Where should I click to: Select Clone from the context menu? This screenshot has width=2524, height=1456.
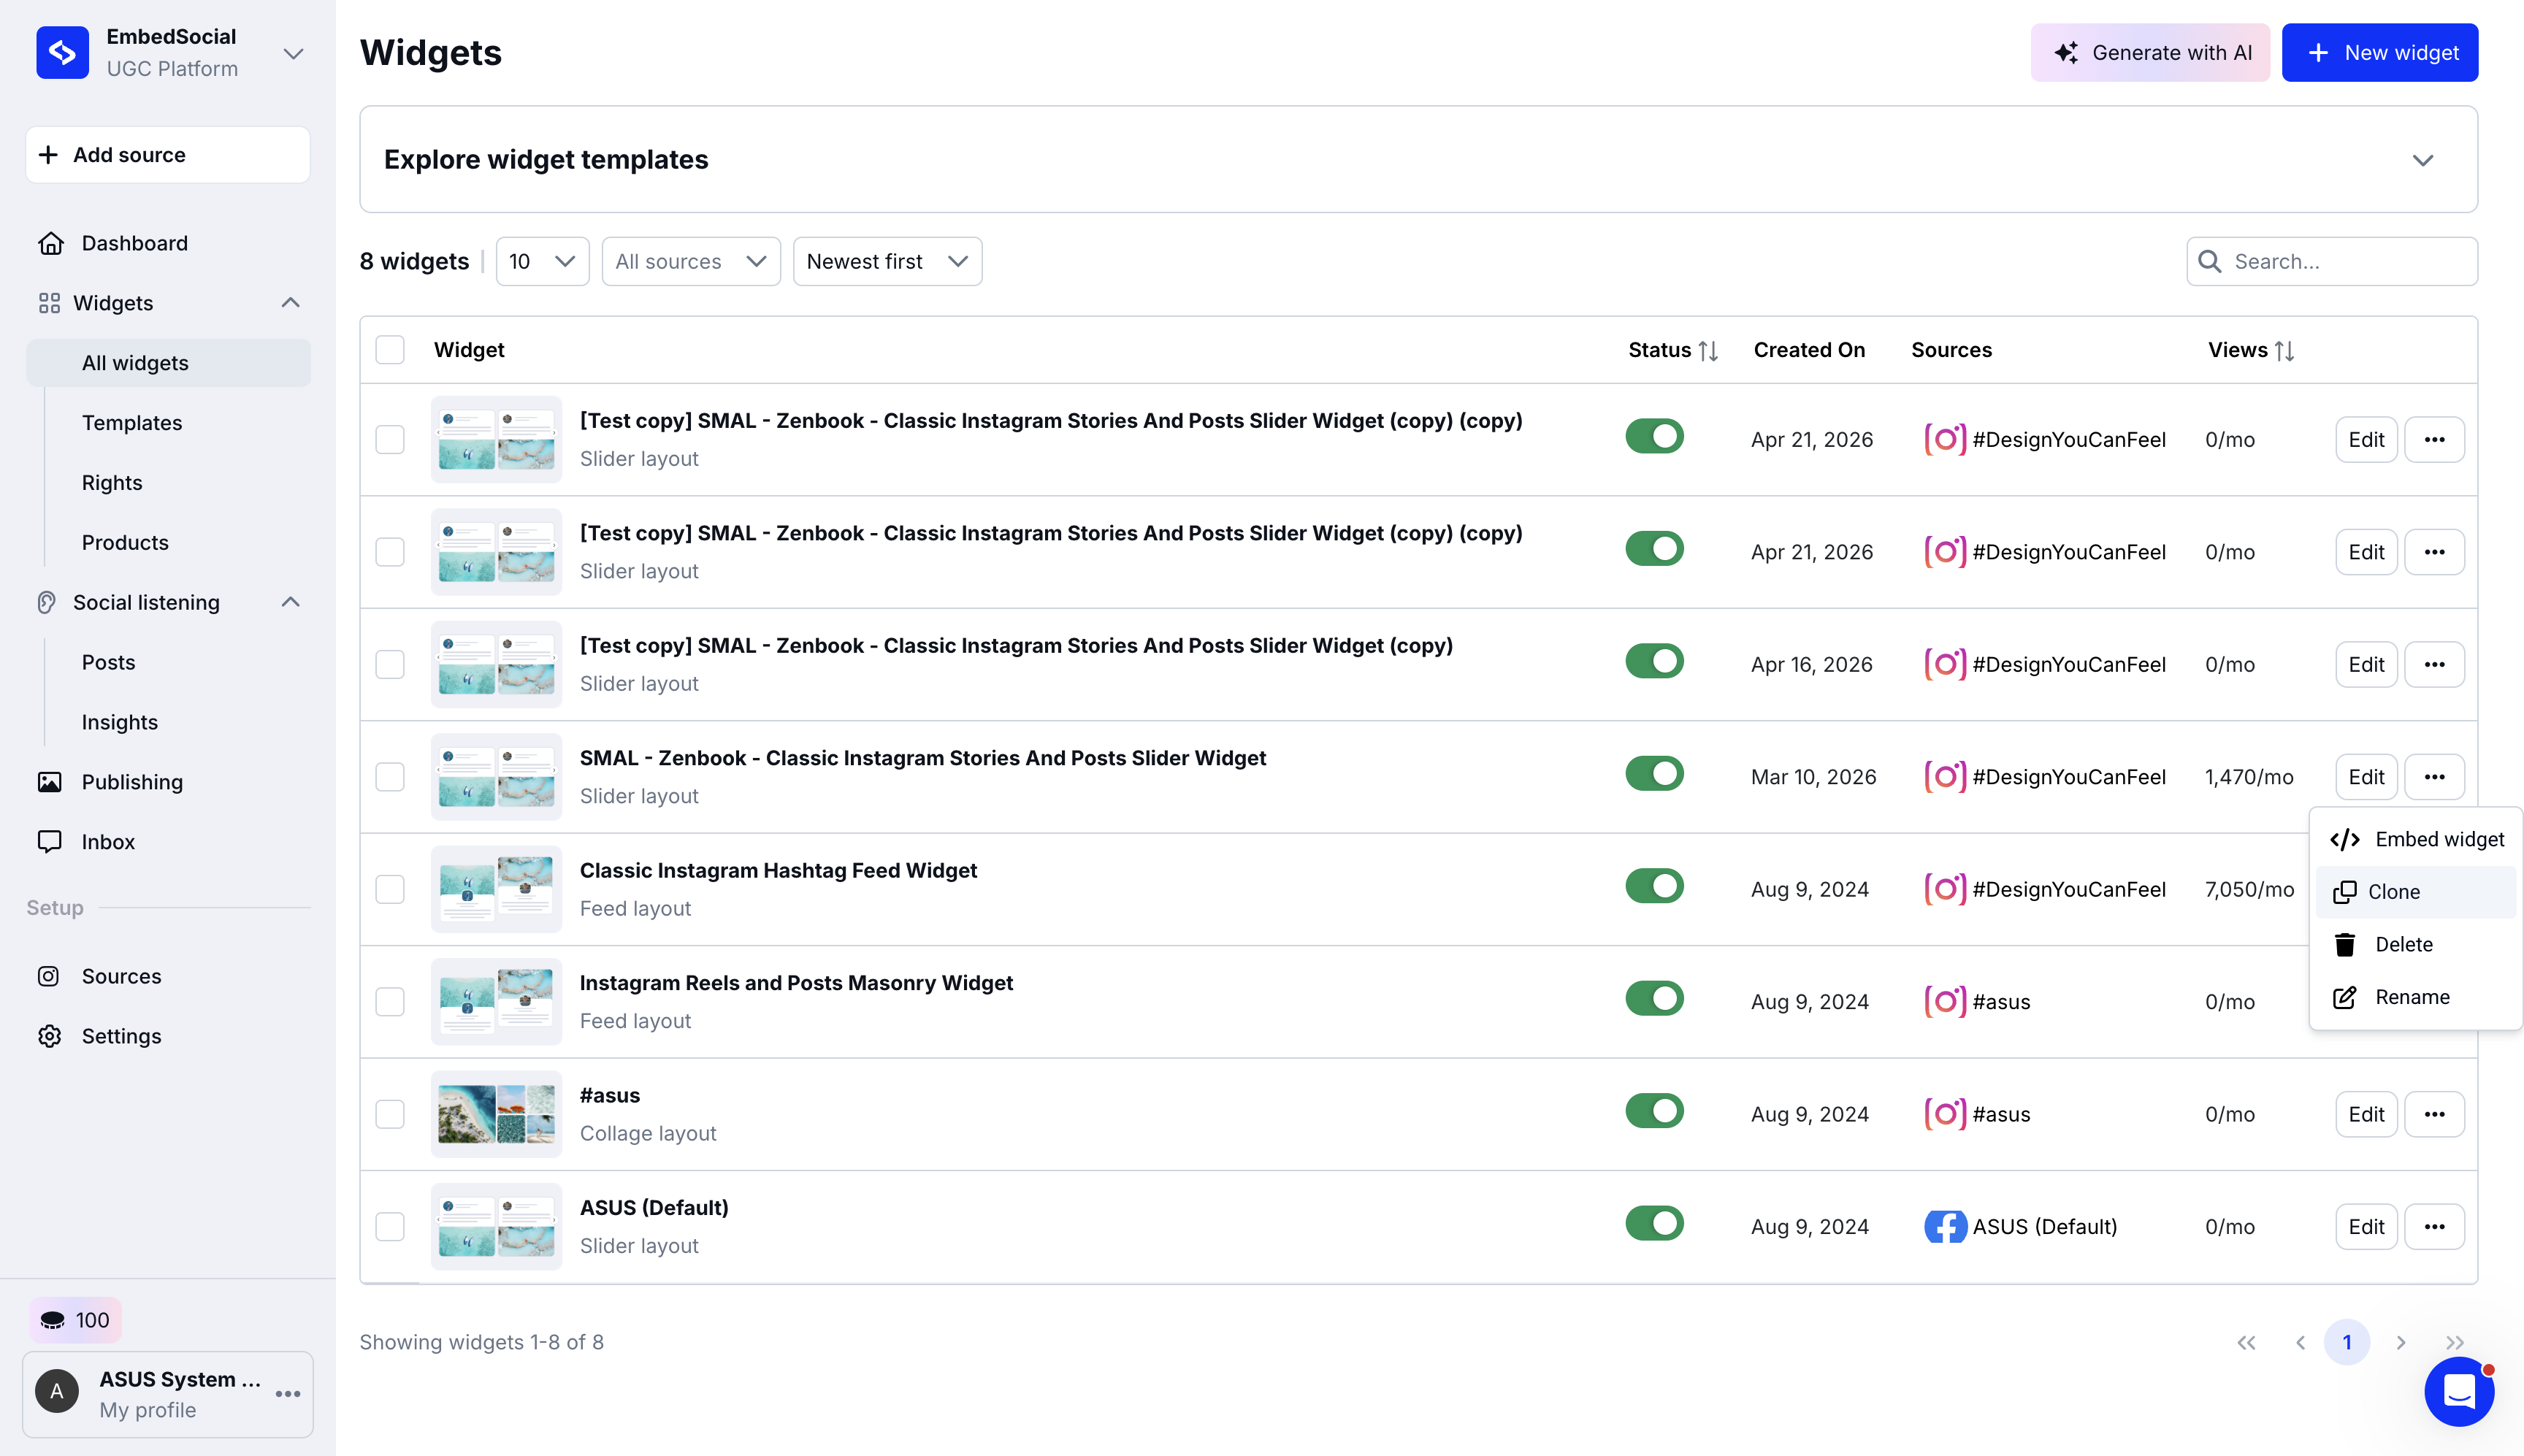[2392, 892]
